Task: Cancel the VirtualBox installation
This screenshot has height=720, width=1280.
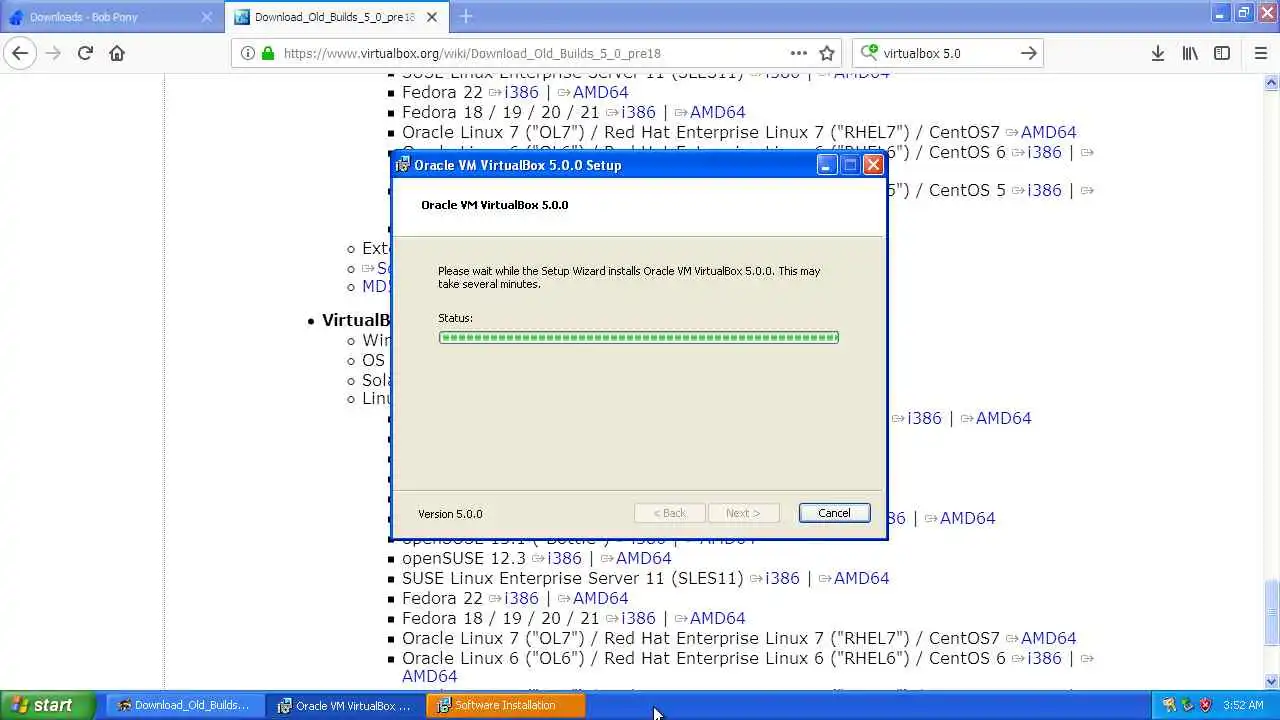Action: click(834, 513)
